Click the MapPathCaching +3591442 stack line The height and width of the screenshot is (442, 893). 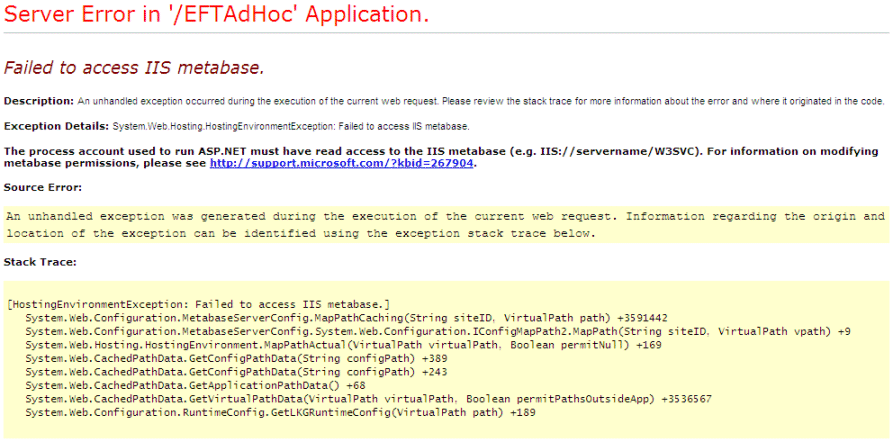coord(346,318)
